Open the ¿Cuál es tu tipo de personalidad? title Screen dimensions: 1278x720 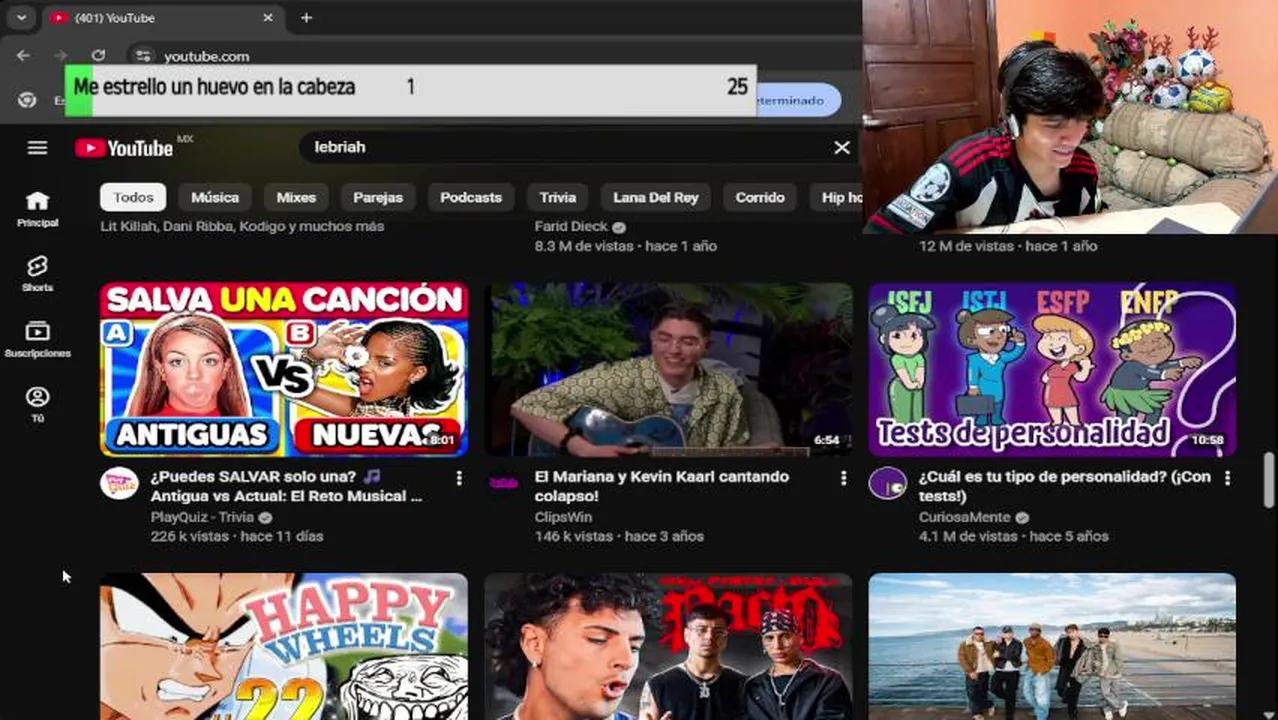1065,486
